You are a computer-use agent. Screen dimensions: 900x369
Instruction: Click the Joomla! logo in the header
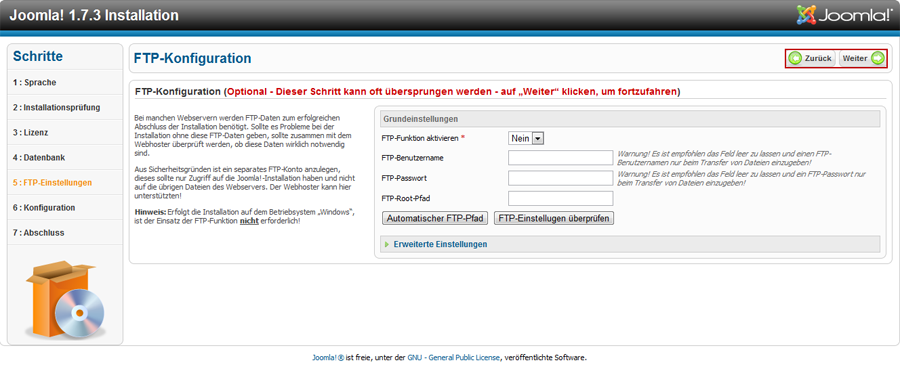[x=845, y=15]
